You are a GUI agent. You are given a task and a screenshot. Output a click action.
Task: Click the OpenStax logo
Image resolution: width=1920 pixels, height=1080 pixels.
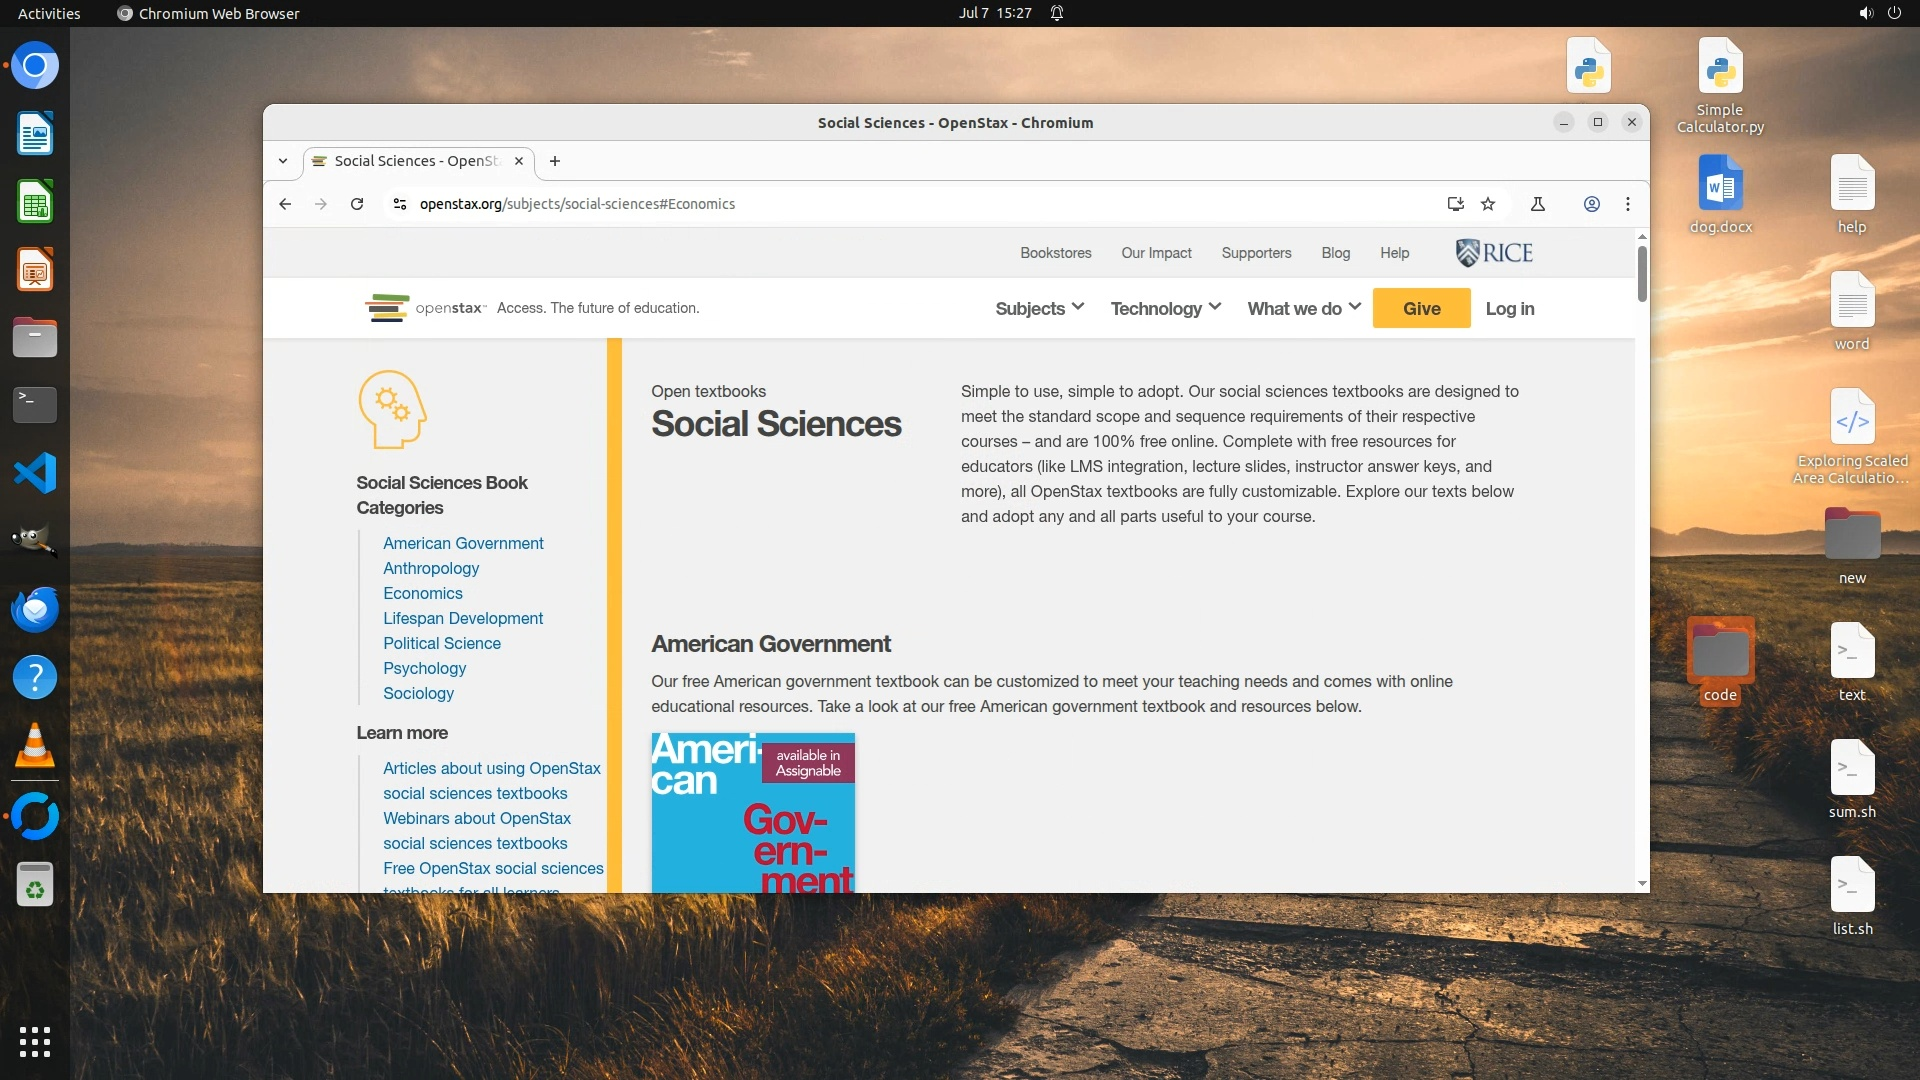tap(426, 308)
